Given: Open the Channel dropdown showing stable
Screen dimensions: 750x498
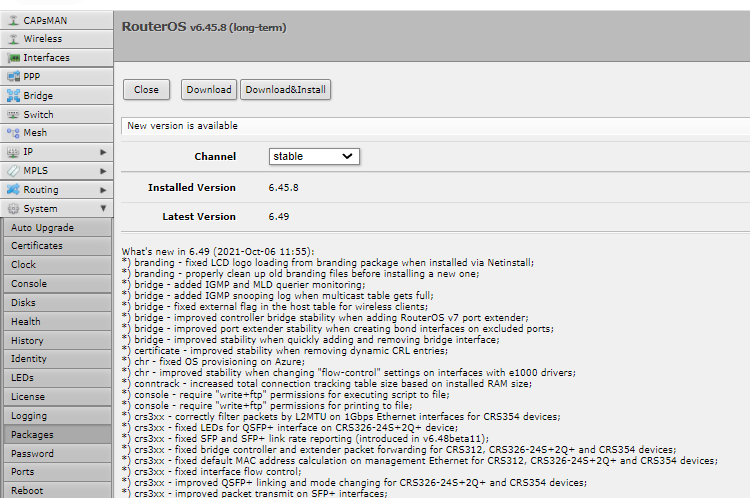Looking at the screenshot, I should pyautogui.click(x=314, y=156).
